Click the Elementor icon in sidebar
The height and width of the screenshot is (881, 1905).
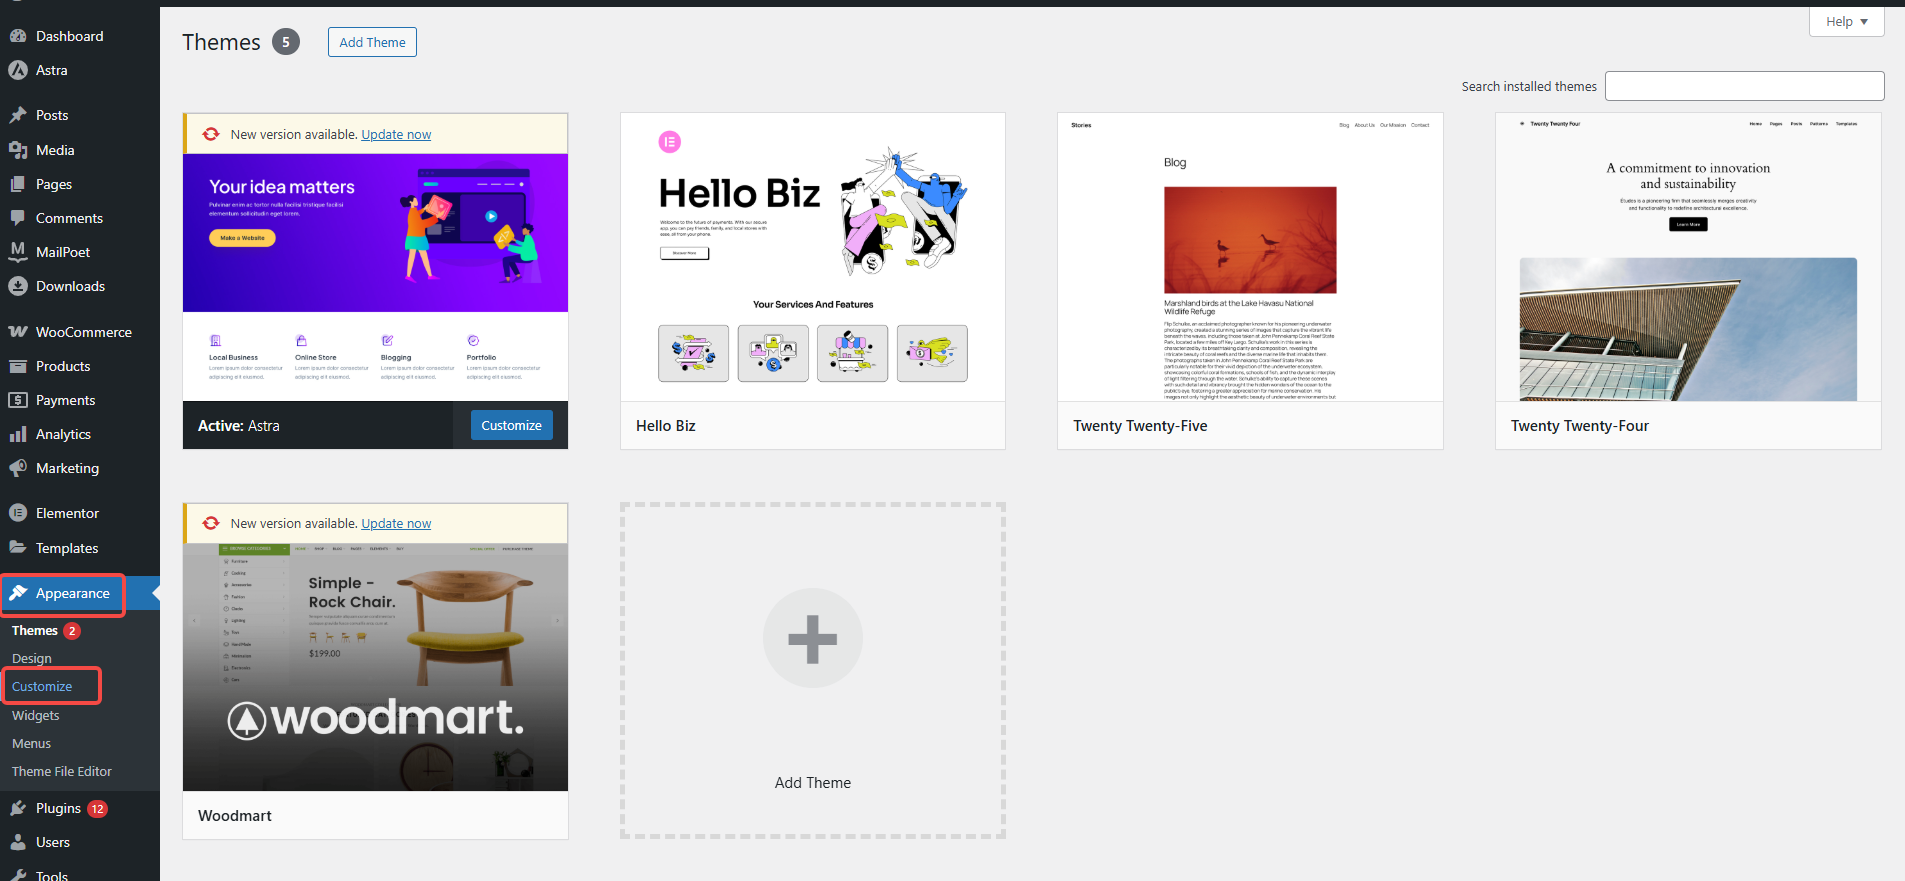18,513
